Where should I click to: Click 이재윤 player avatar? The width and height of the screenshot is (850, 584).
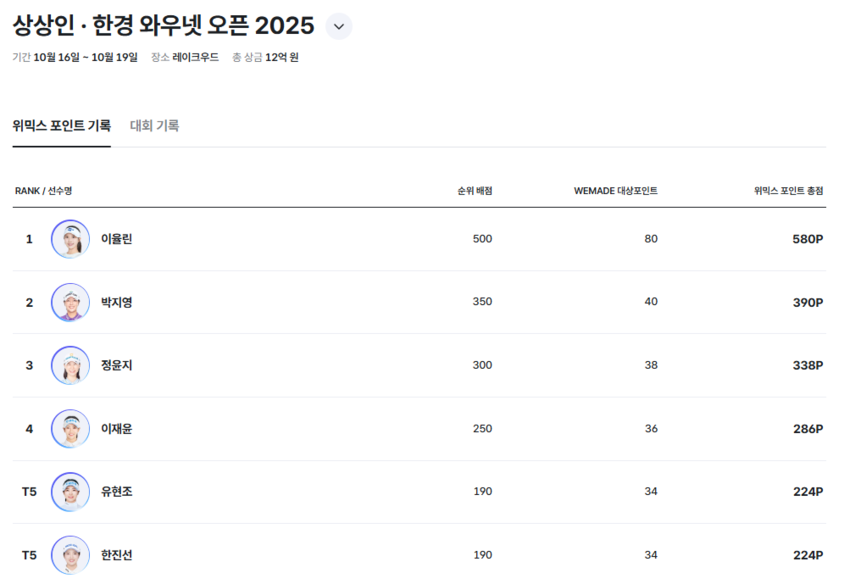pyautogui.click(x=70, y=428)
